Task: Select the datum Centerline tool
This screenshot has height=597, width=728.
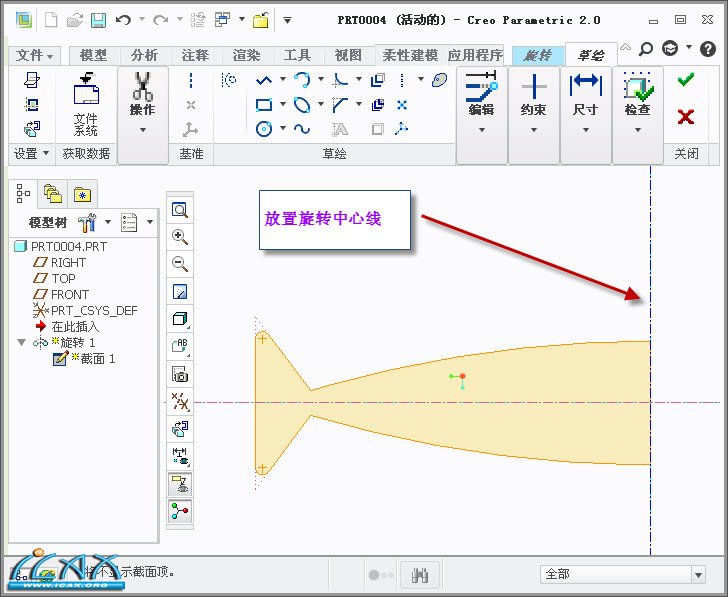Action: [x=191, y=80]
